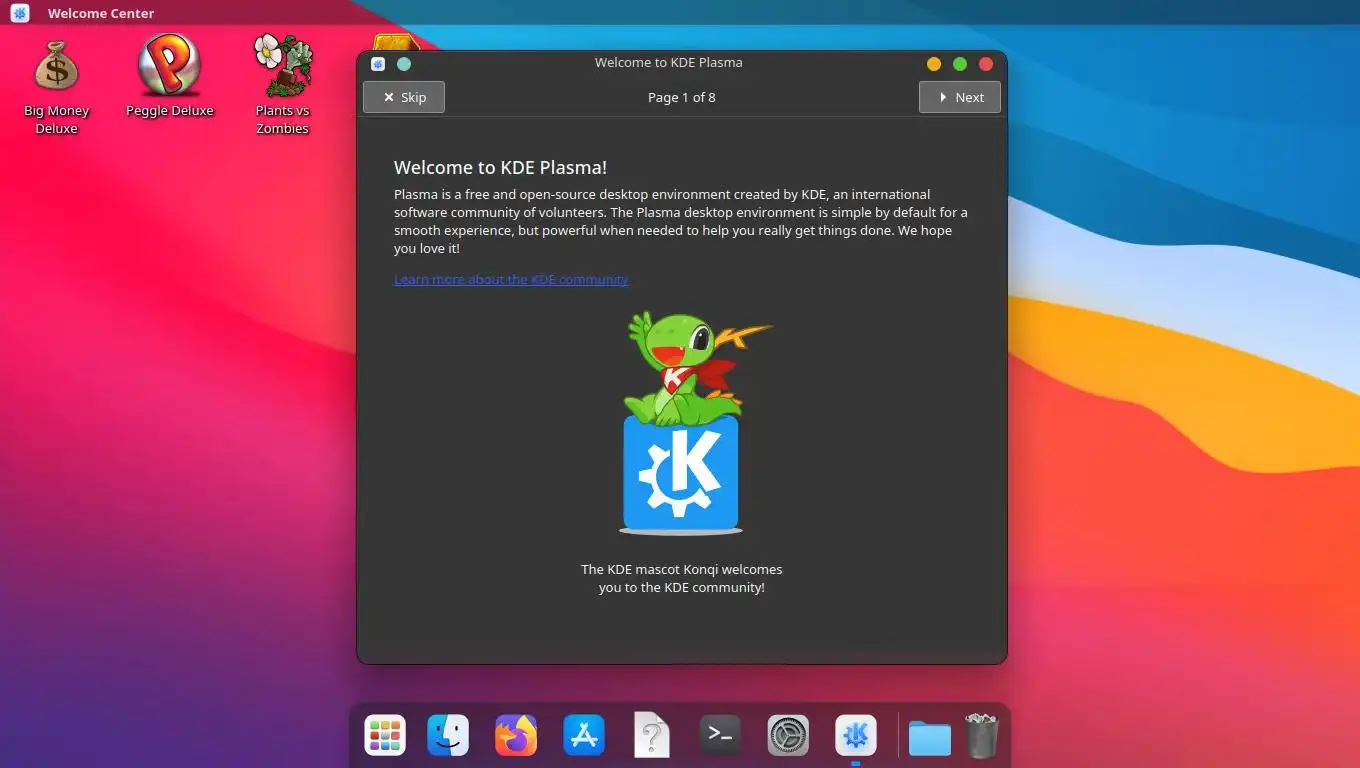Click the Welcome to KDE Plasma! heading

pyautogui.click(x=500, y=167)
